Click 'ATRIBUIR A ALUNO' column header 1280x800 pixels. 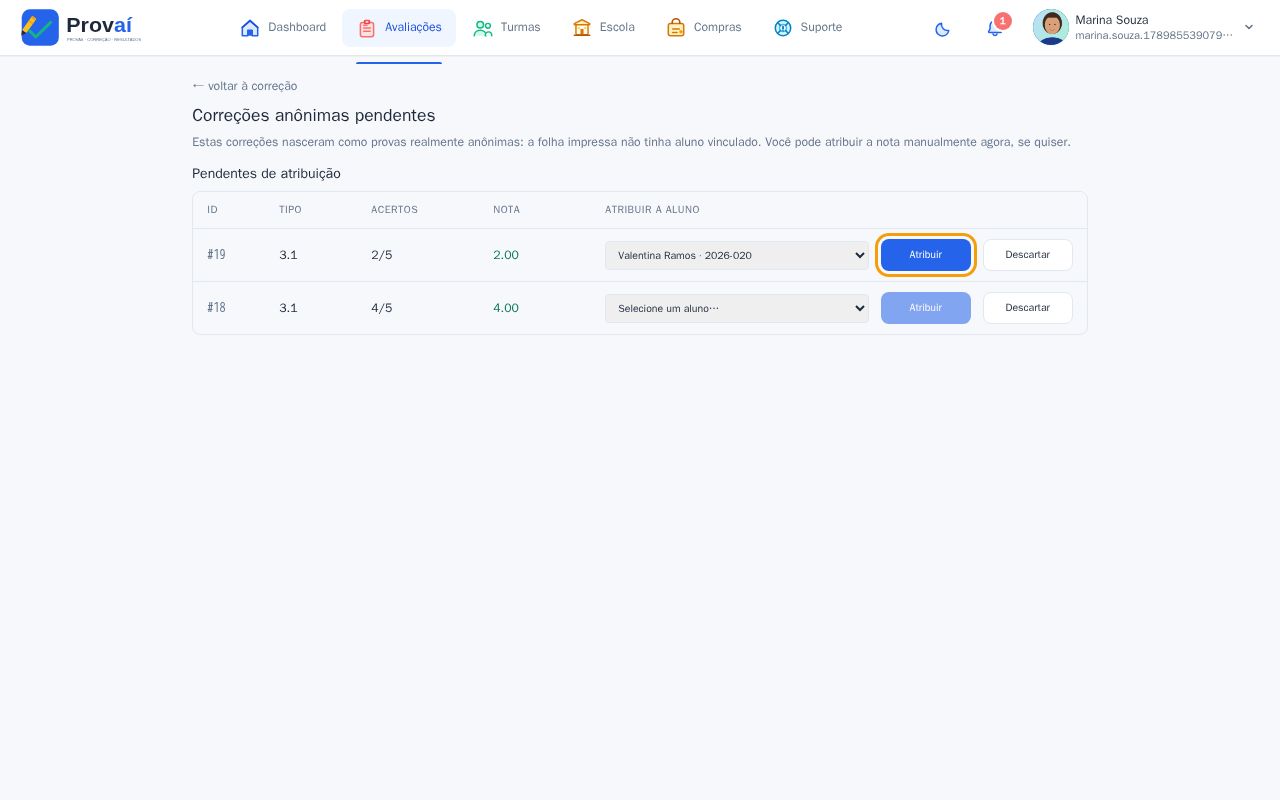(652, 210)
